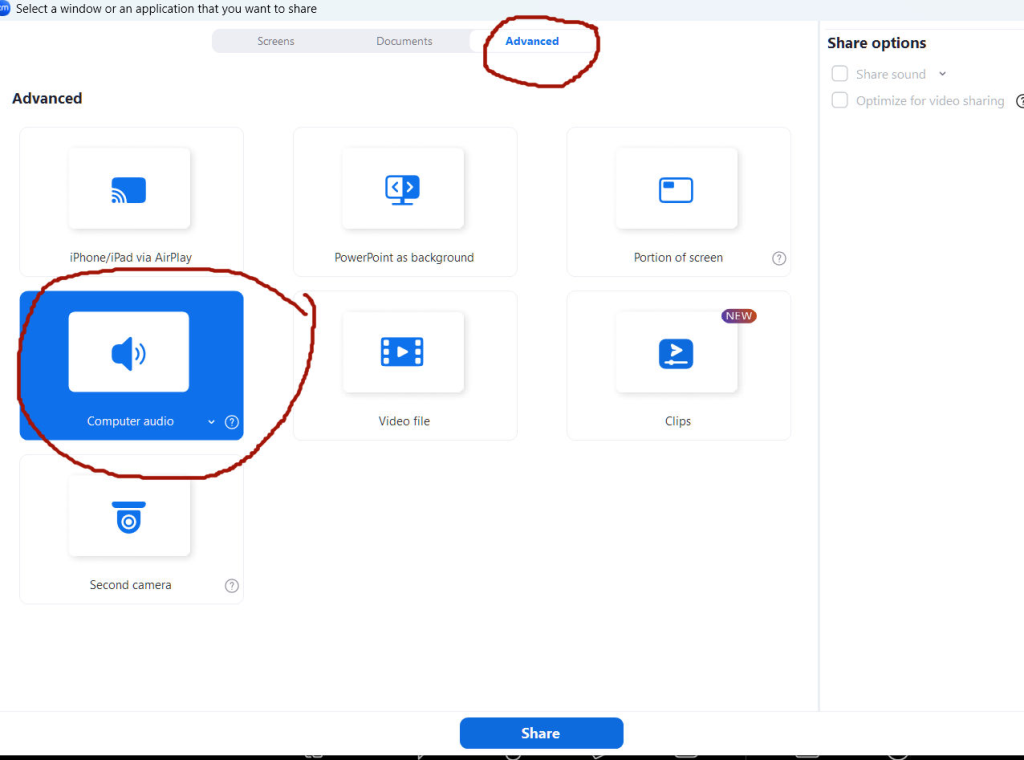
Task: Open the Advanced tab
Action: (532, 41)
